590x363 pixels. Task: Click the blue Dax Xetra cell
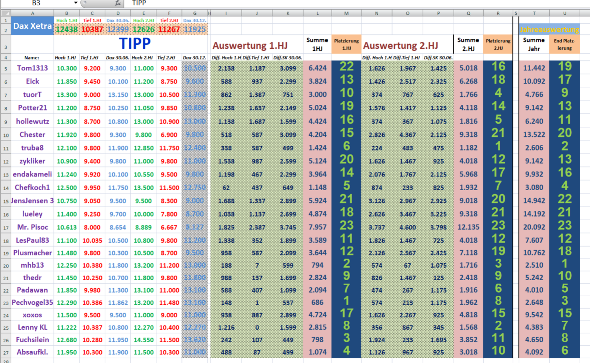(32, 26)
